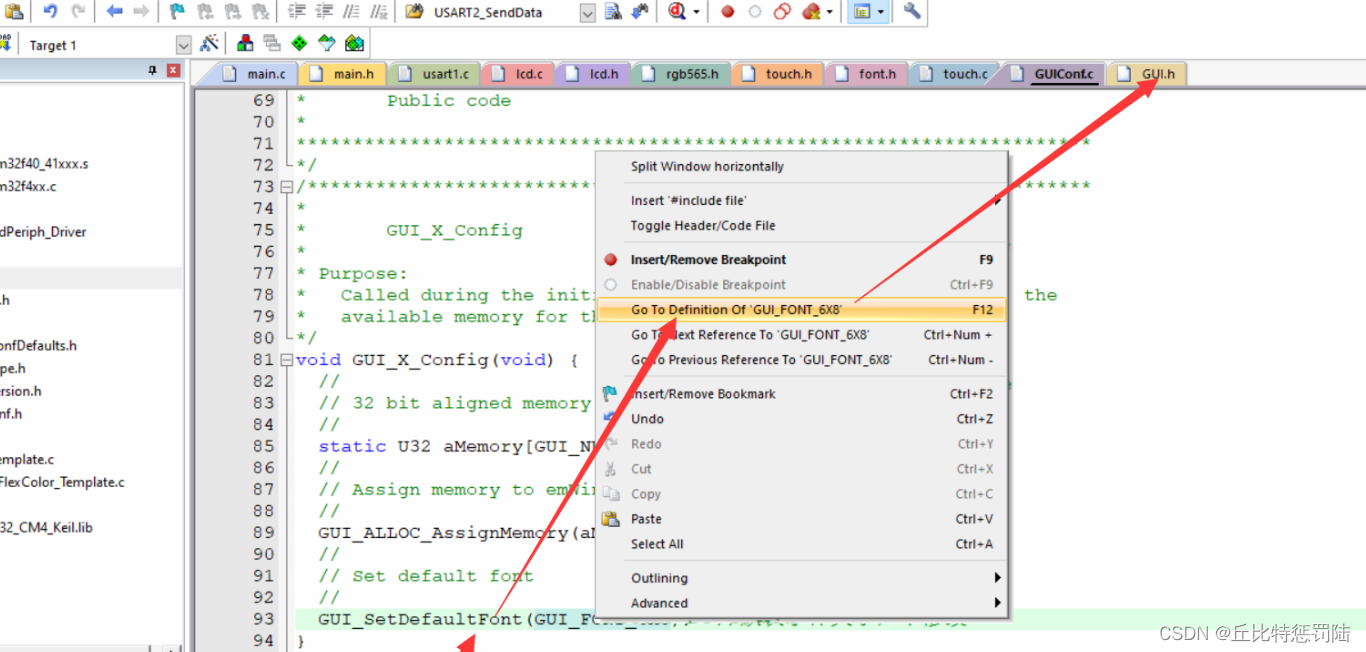This screenshot has height=652, width=1366.
Task: Open Configuration with the wrench icon
Action: point(912,11)
